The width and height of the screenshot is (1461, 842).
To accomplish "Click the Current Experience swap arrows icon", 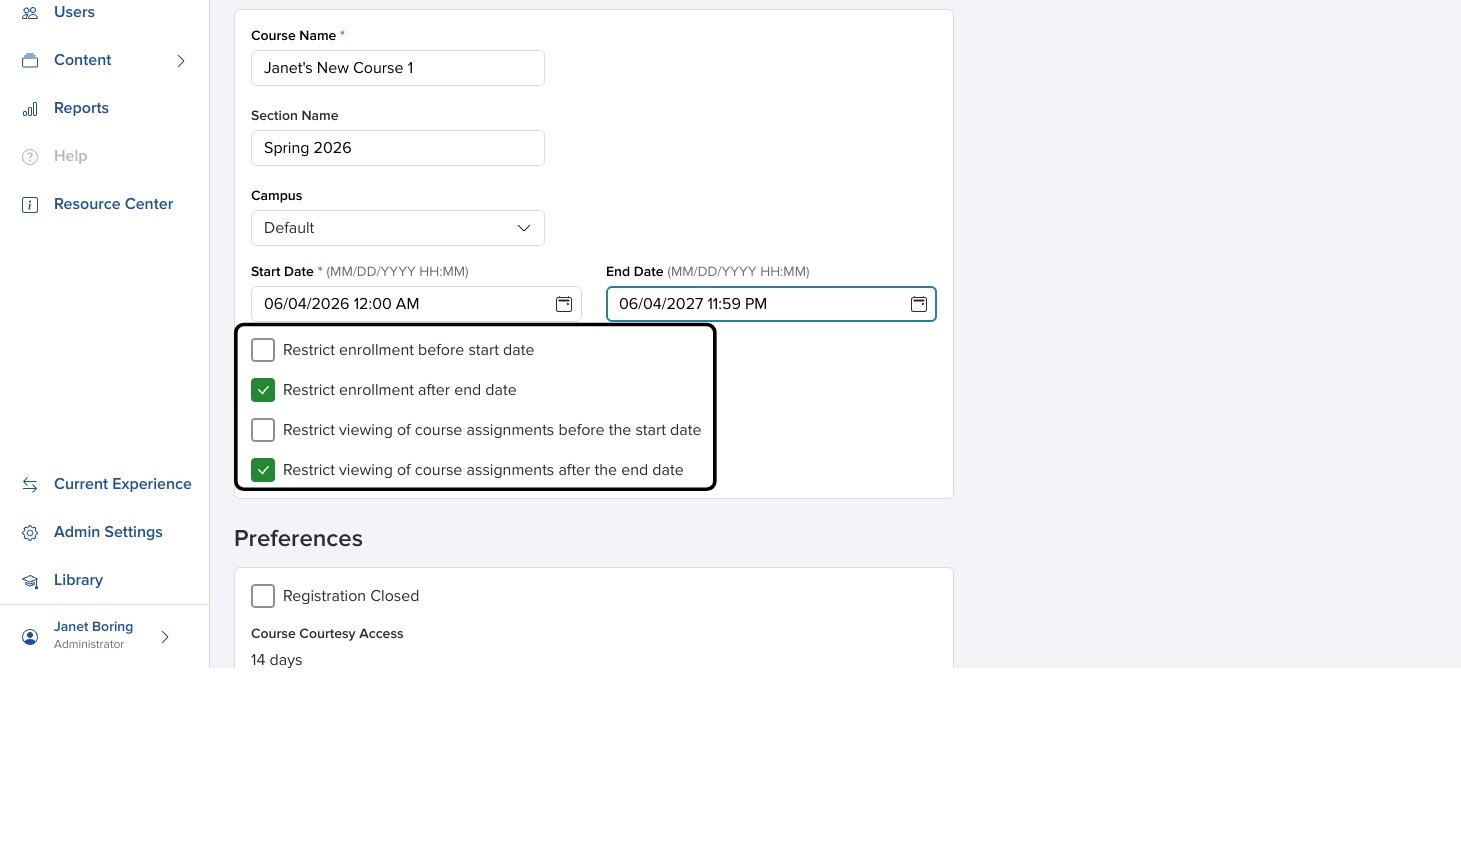I will pyautogui.click(x=30, y=485).
